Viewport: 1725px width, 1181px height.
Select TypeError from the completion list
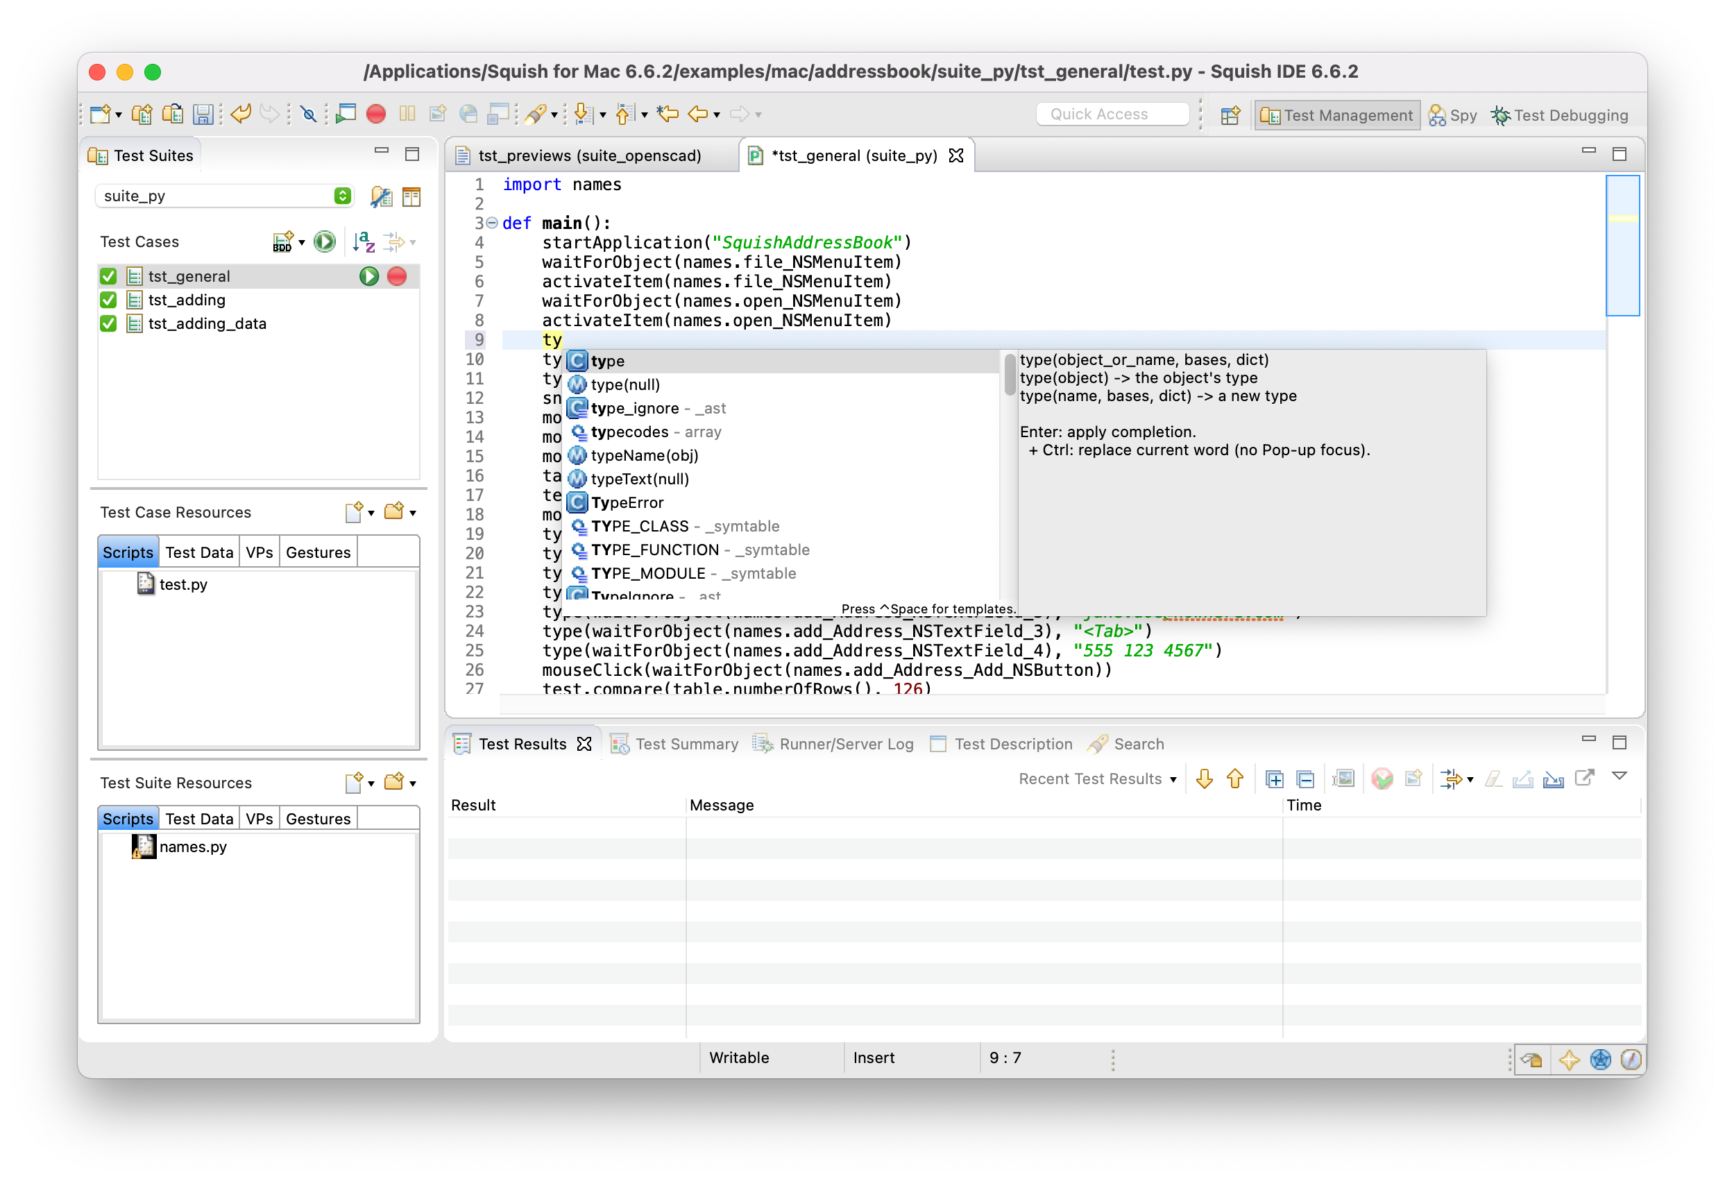(x=627, y=503)
